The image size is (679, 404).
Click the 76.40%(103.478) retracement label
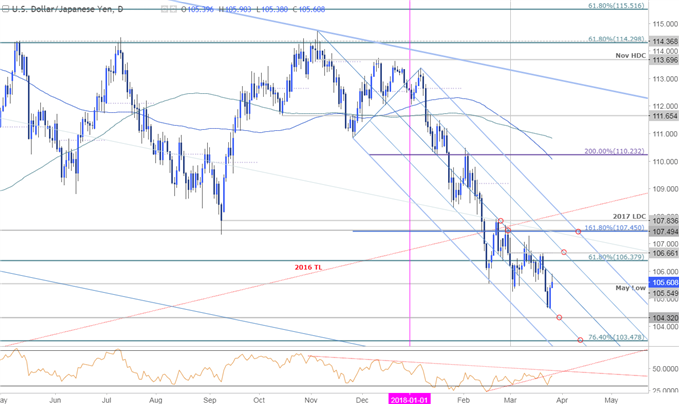click(x=616, y=337)
